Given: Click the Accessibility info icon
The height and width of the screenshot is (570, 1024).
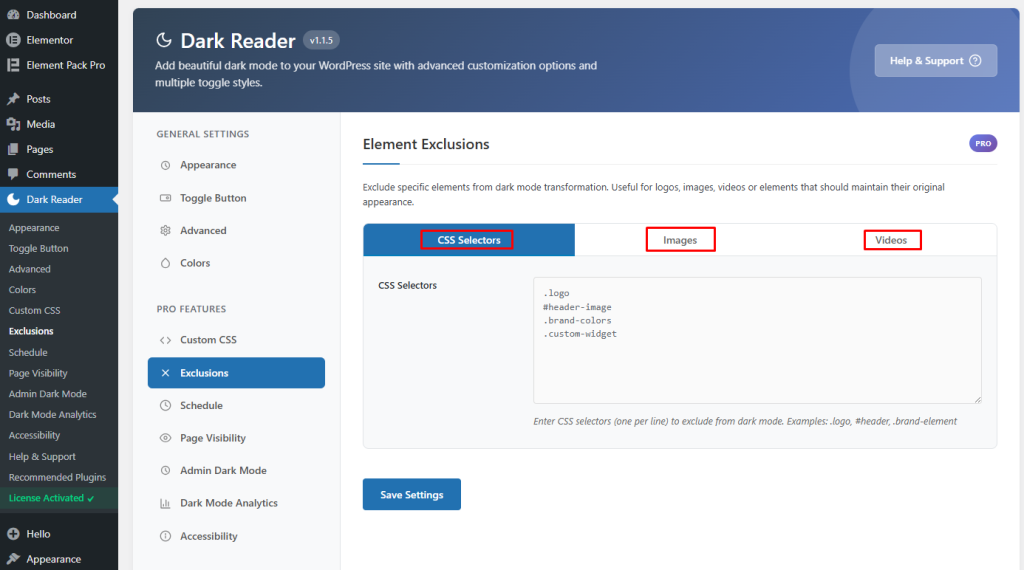Looking at the screenshot, I should click(x=165, y=536).
